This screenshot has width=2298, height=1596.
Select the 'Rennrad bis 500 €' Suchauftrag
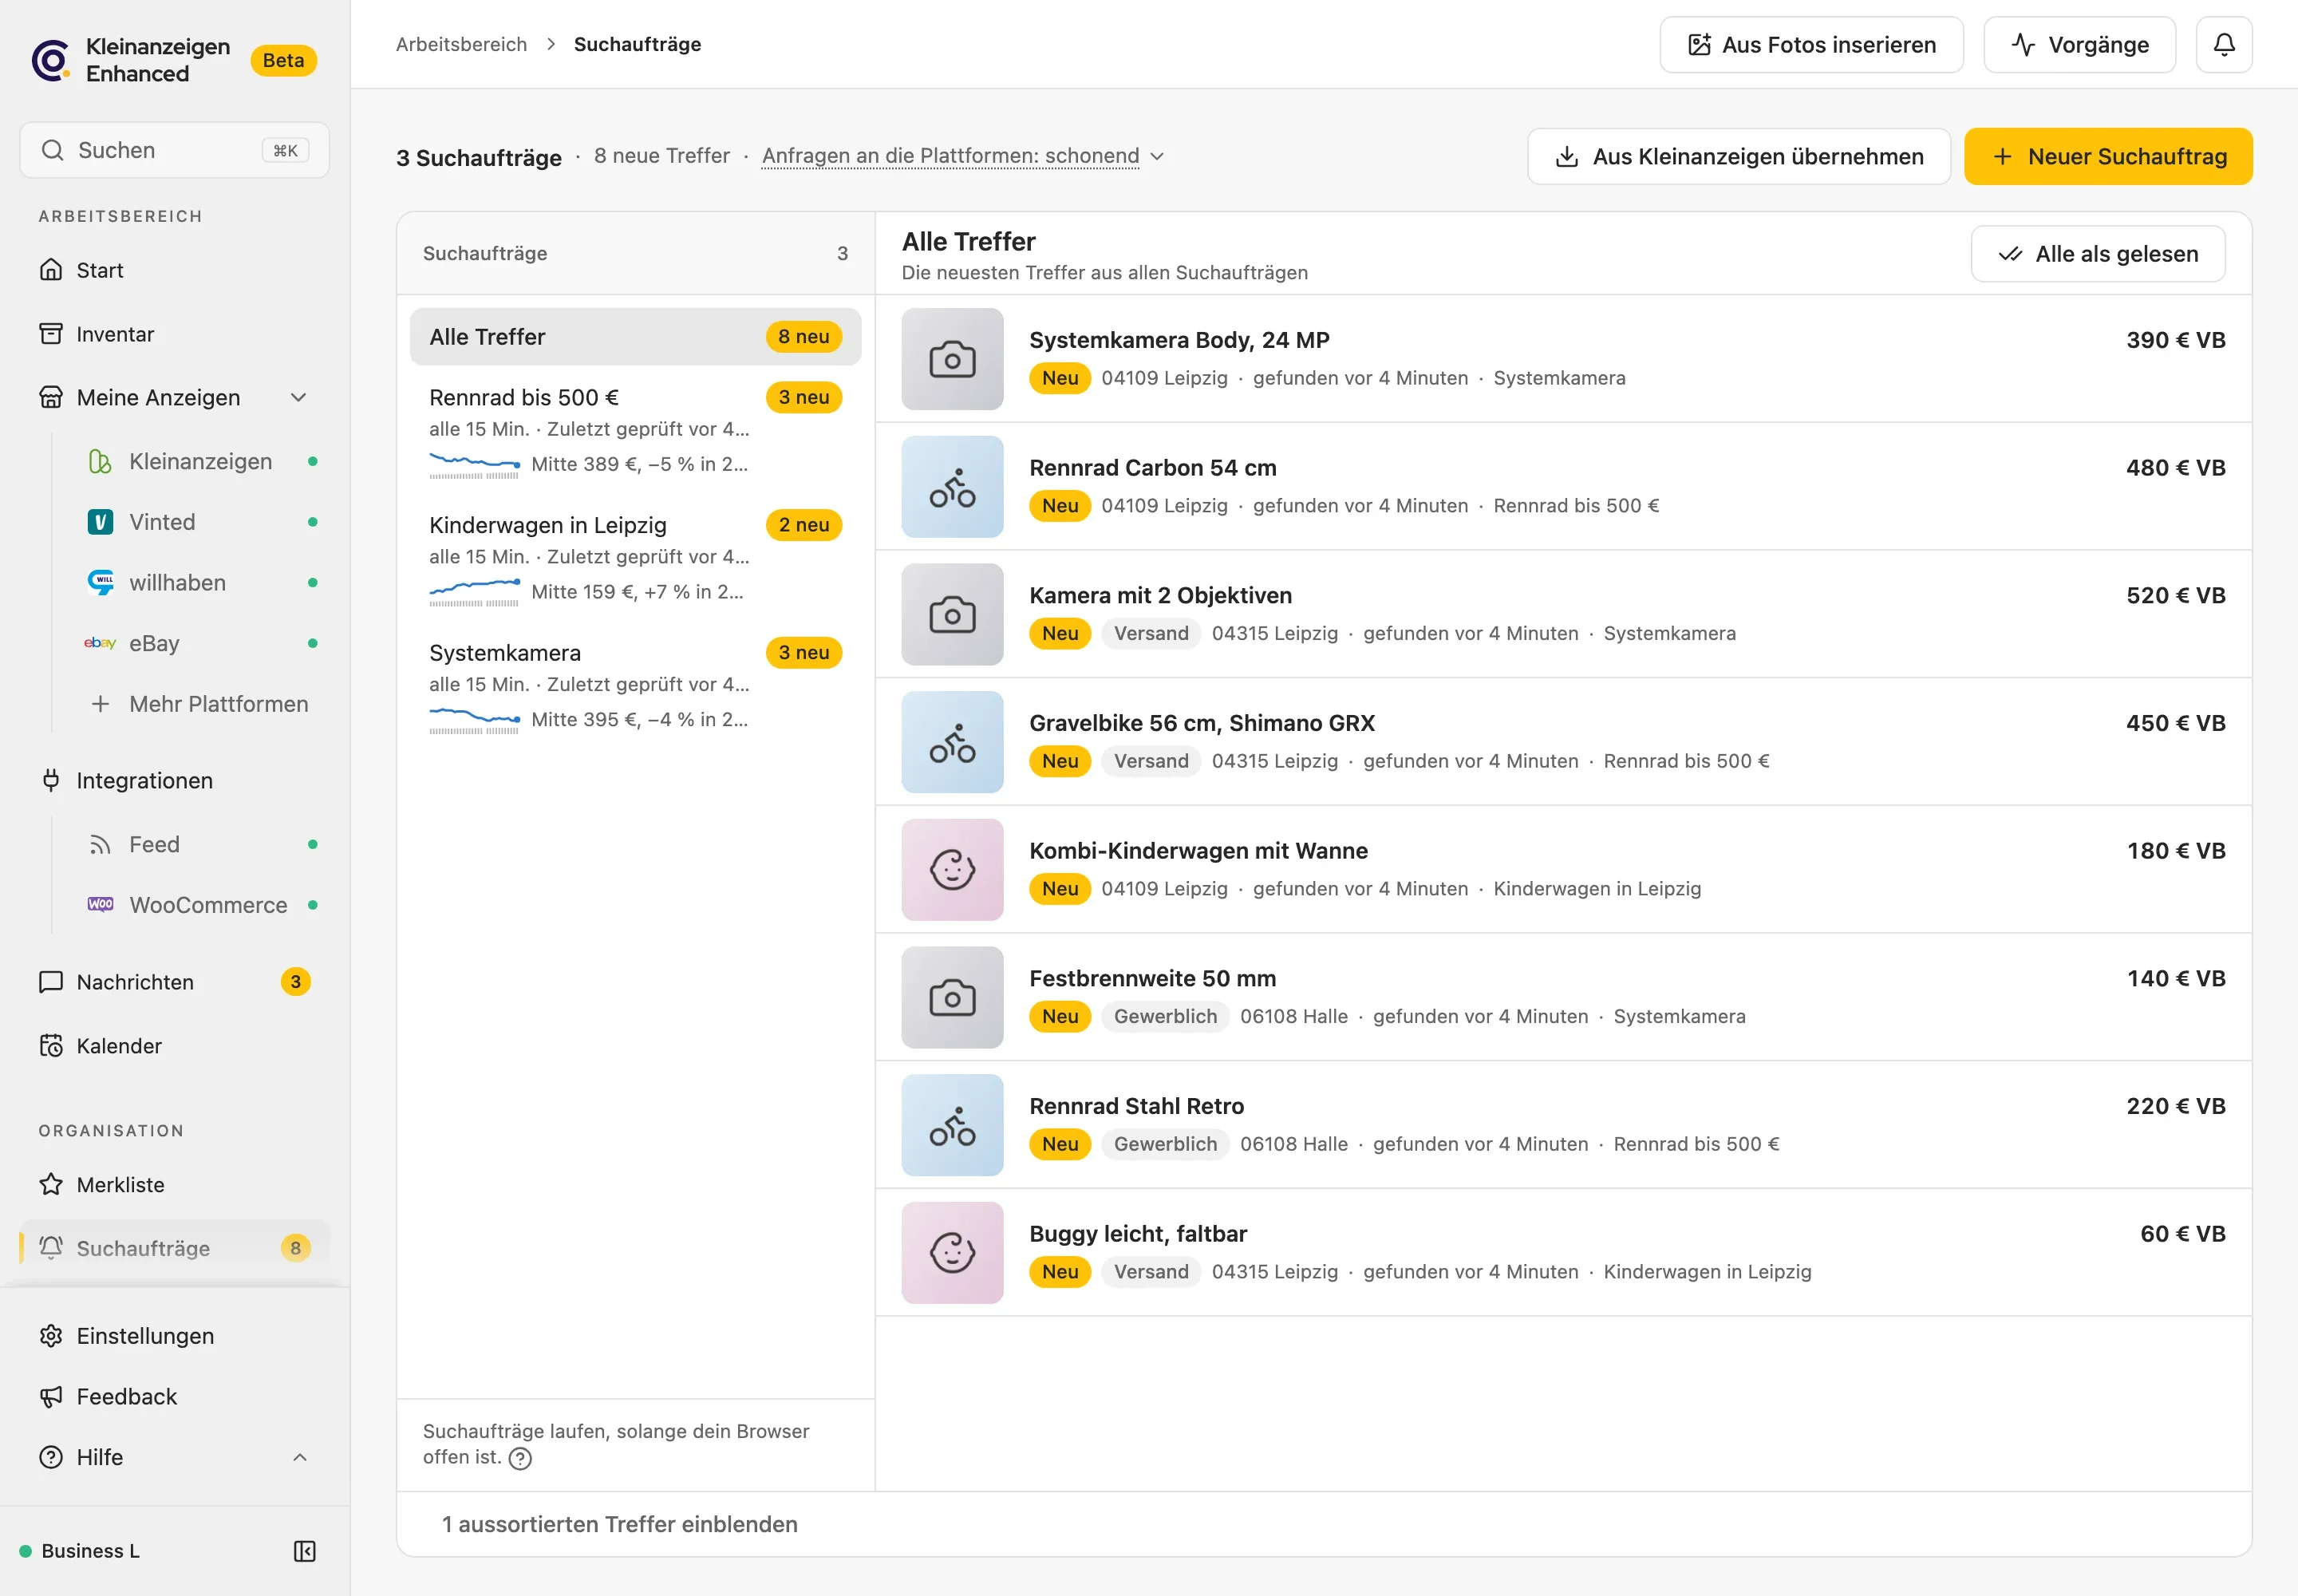coord(635,431)
